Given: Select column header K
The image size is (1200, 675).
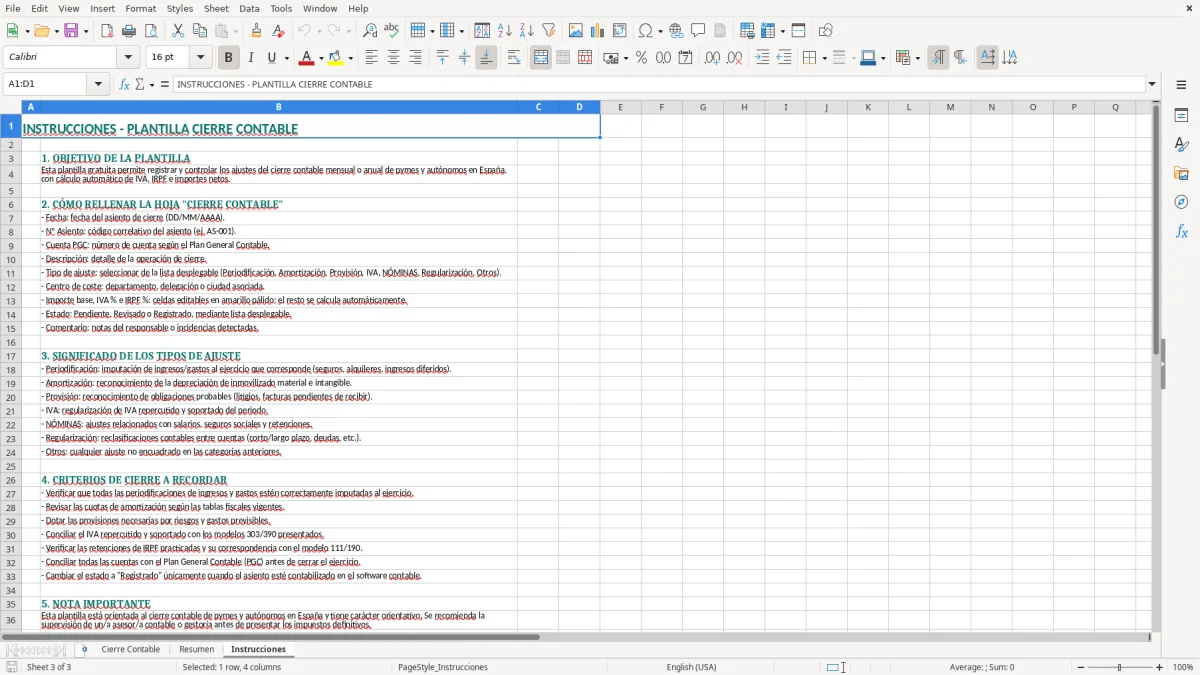Looking at the screenshot, I should [867, 107].
